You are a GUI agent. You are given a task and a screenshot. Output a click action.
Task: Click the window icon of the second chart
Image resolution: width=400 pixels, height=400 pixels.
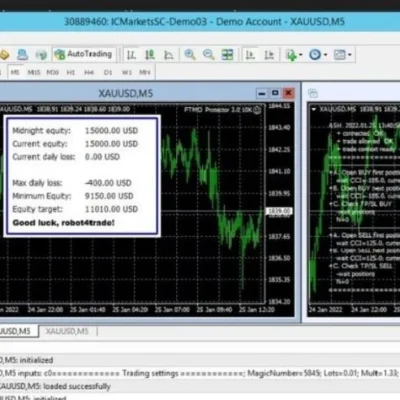point(313,94)
